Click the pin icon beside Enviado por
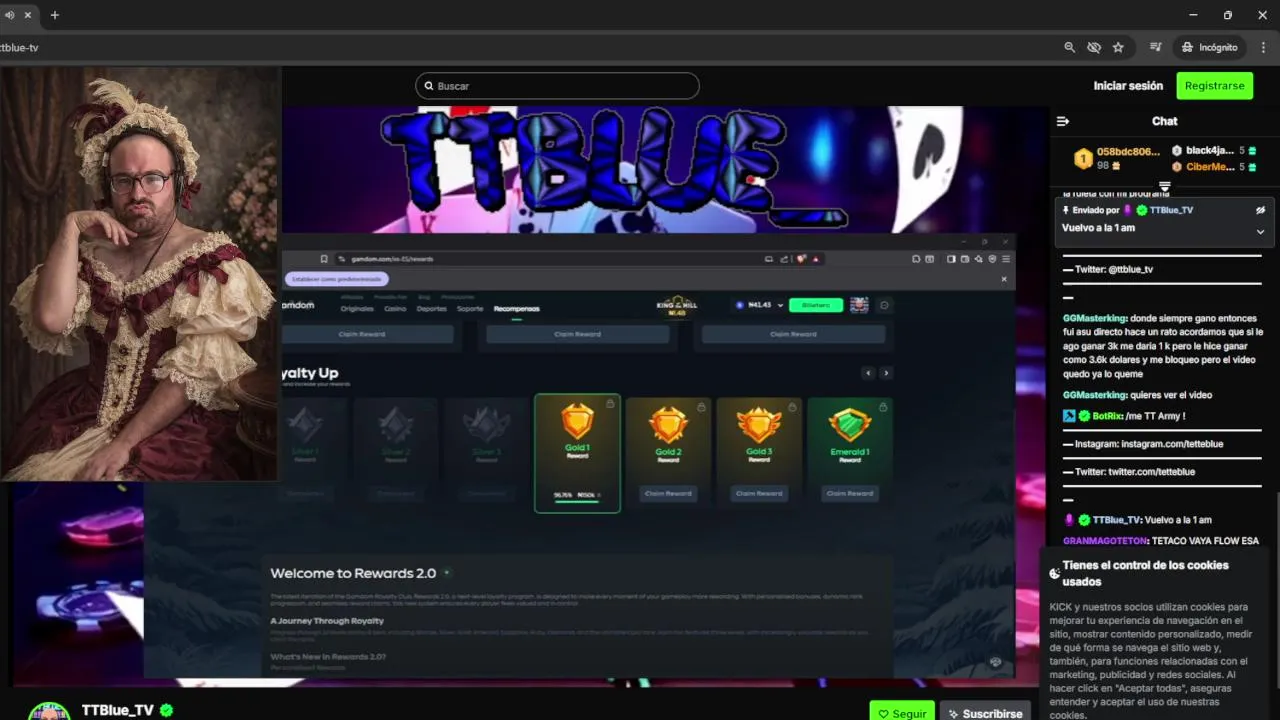1280x720 pixels. [x=1066, y=210]
